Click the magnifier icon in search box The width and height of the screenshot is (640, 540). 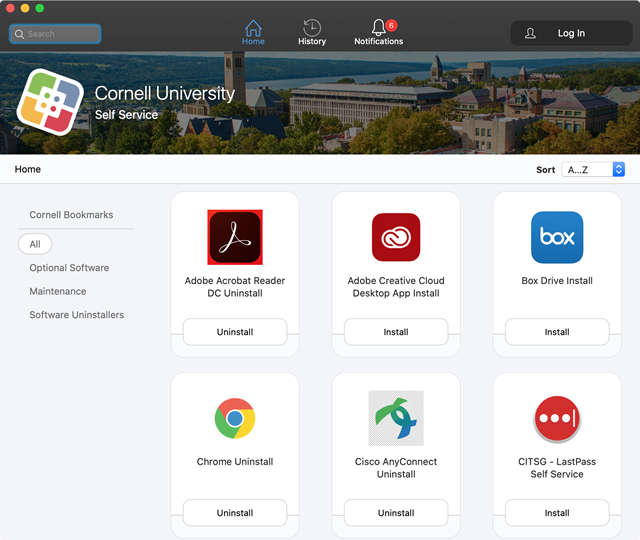(x=19, y=34)
